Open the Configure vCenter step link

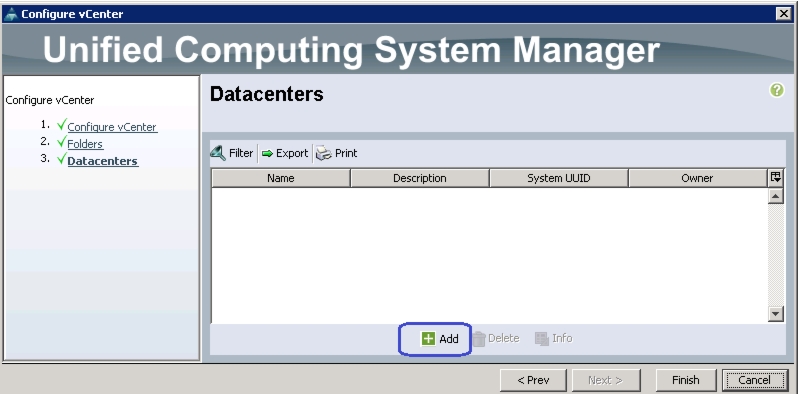point(112,127)
